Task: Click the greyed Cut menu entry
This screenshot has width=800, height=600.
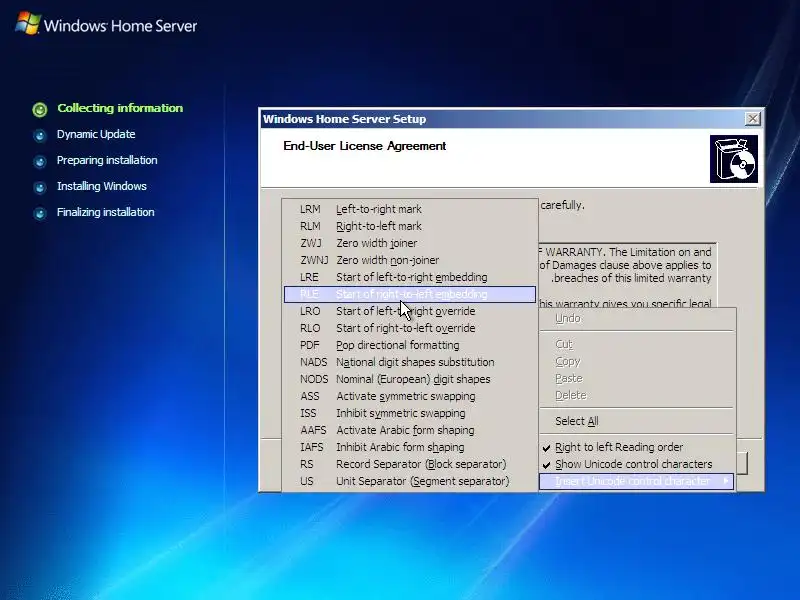Action: [637, 344]
